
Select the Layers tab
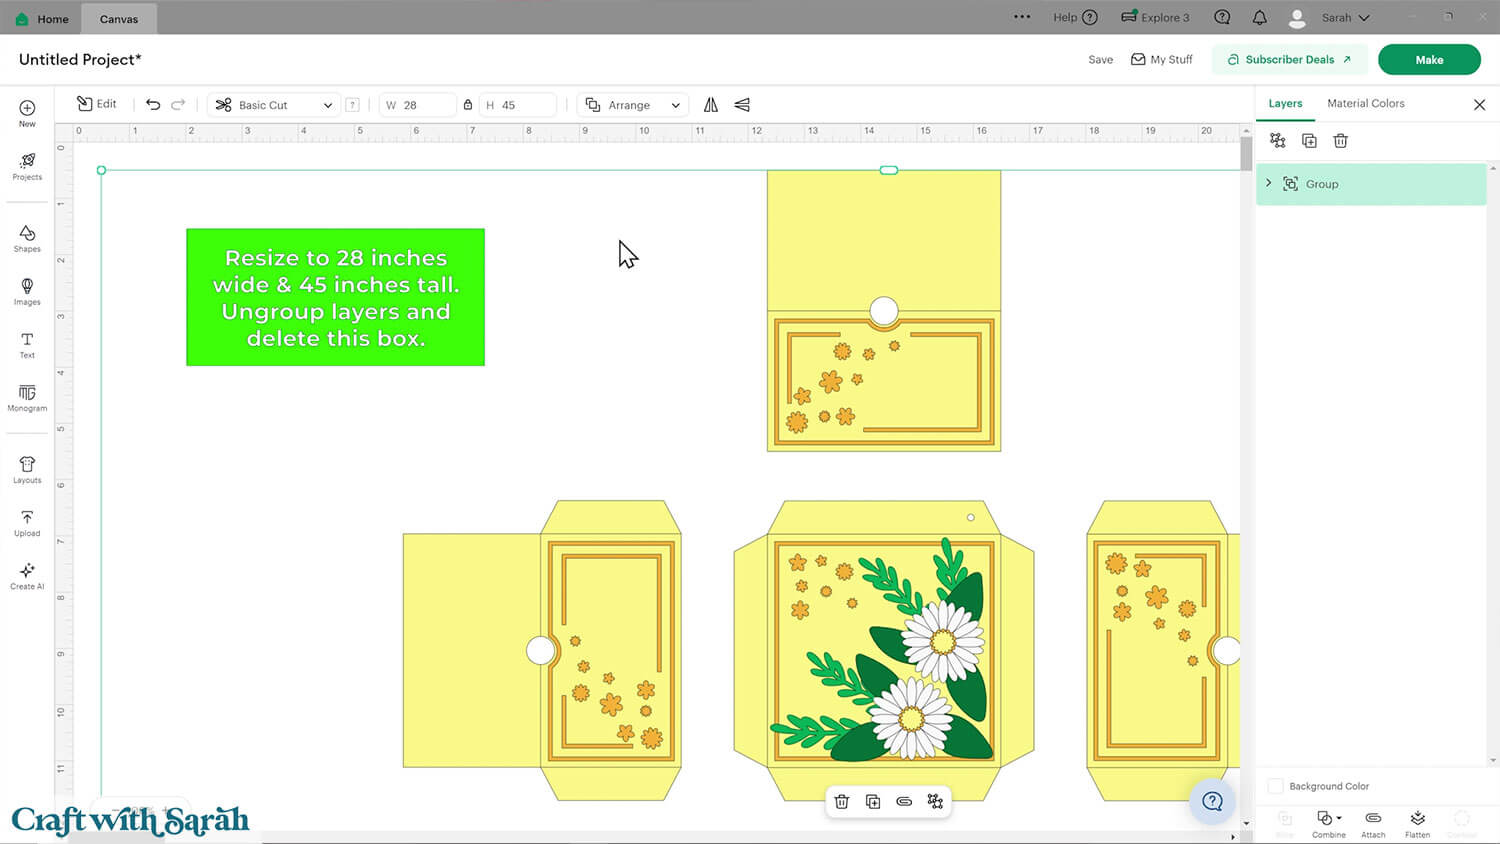coord(1285,103)
